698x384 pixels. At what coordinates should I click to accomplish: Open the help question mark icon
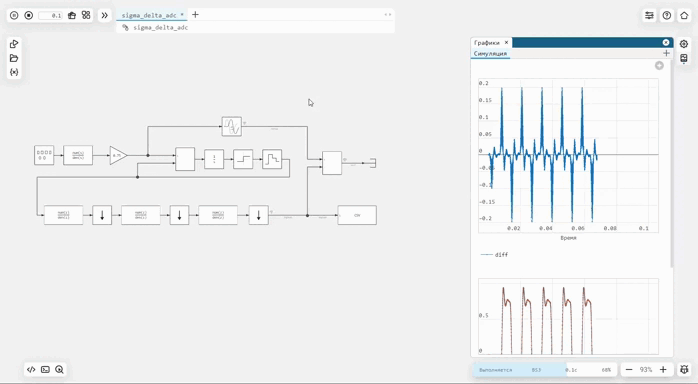click(666, 16)
